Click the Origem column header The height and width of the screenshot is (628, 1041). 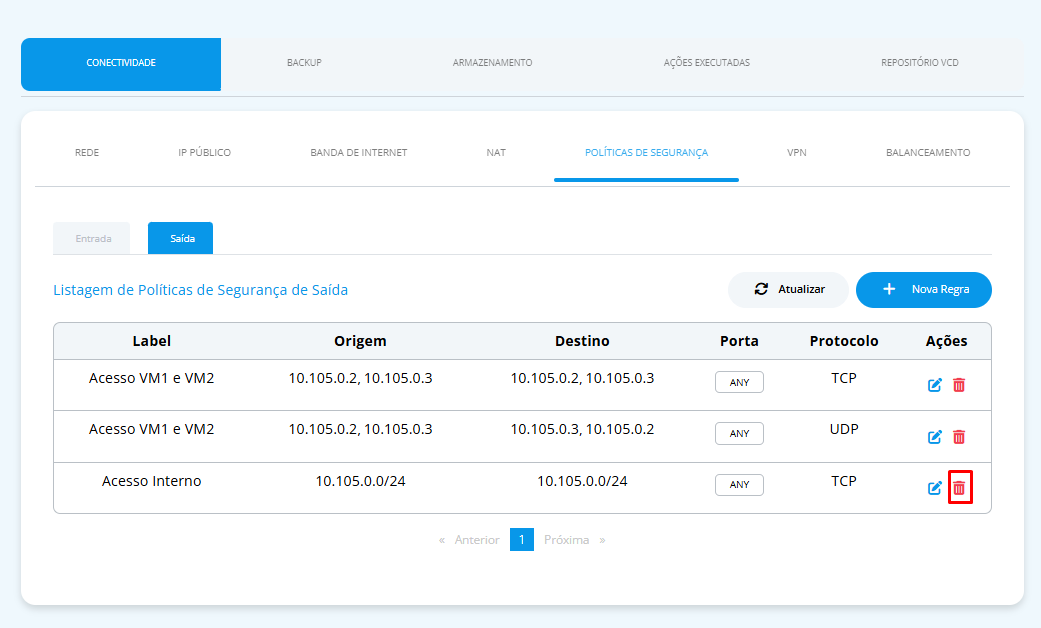click(360, 341)
